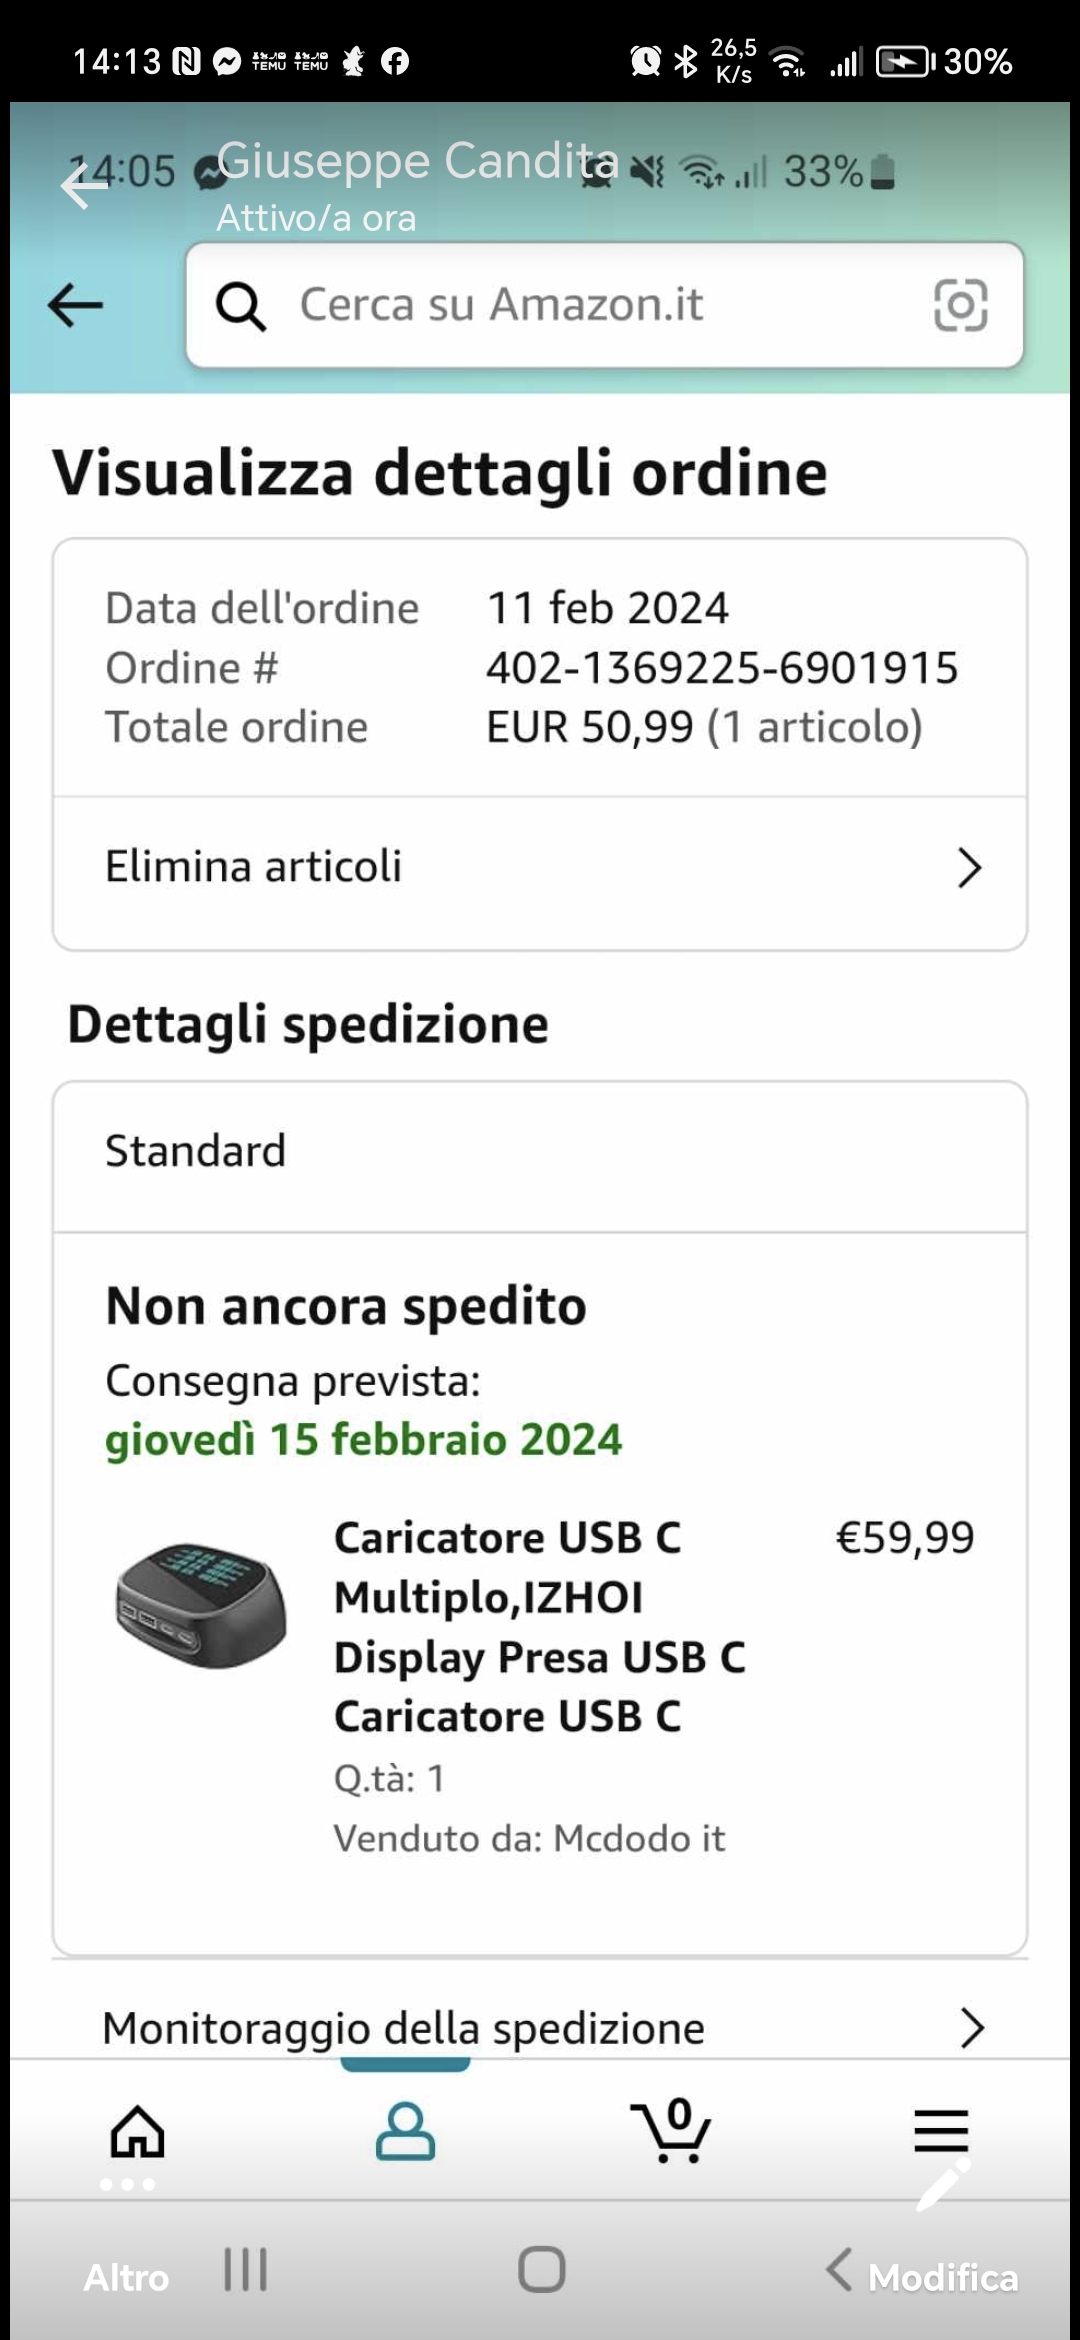1080x2340 pixels.
Task: Tap Caricatore USB C product title
Action: tap(540, 1626)
